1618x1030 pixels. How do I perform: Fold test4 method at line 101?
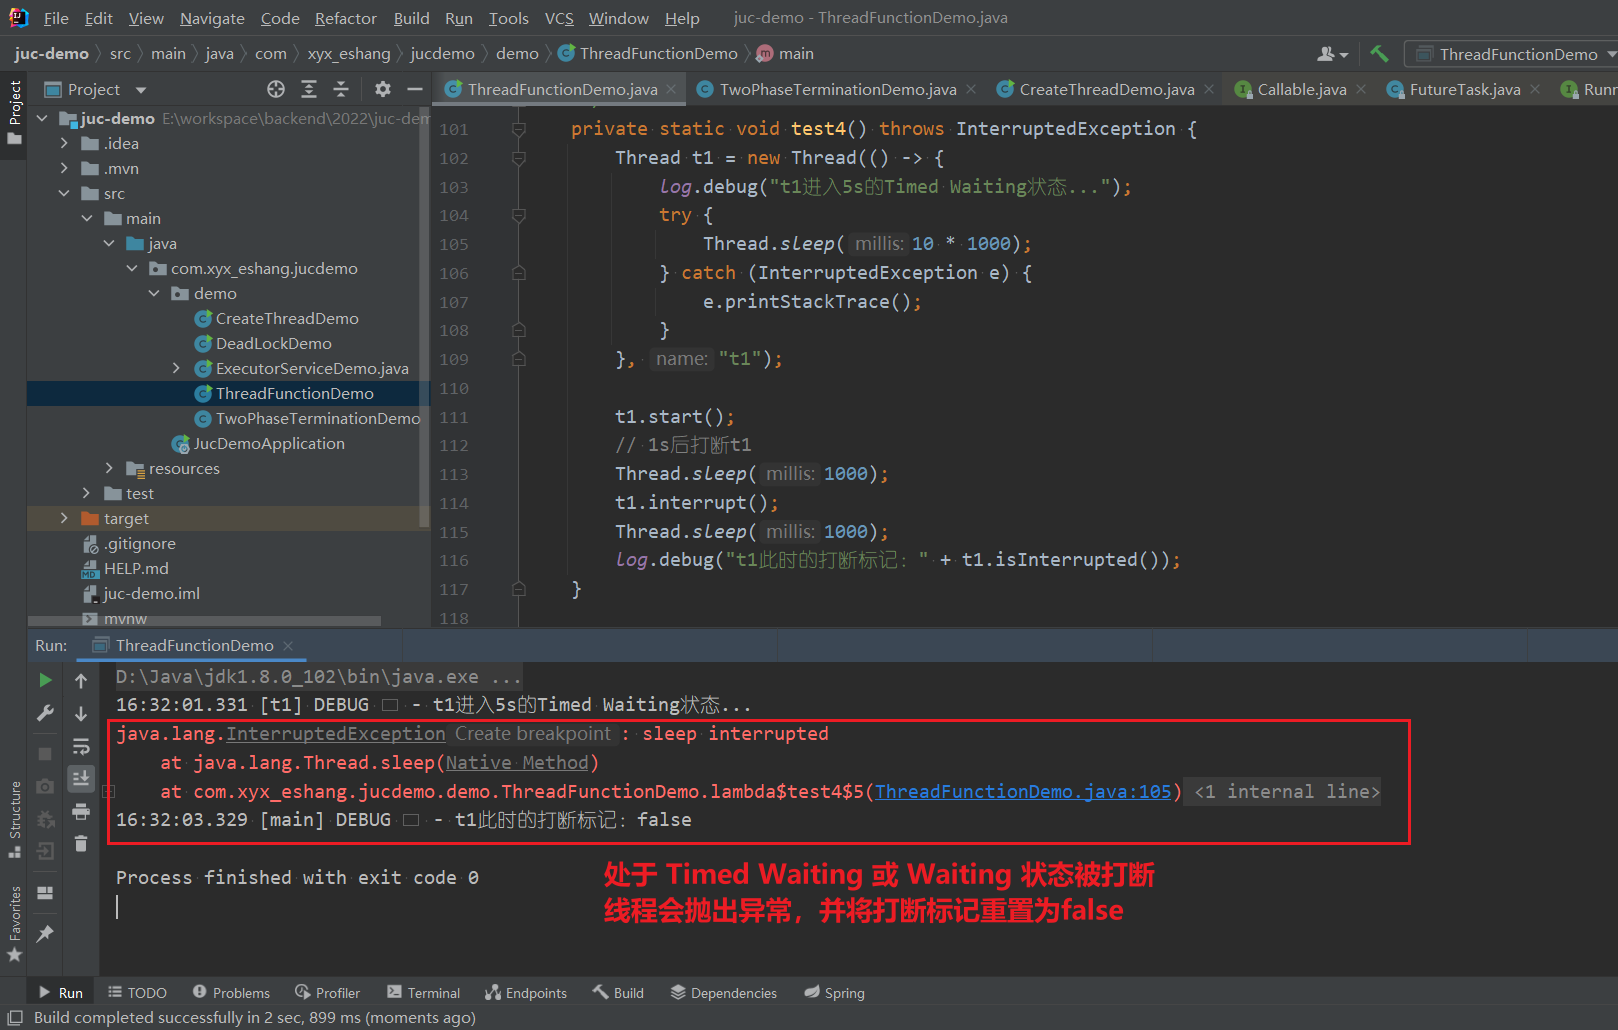point(519,129)
